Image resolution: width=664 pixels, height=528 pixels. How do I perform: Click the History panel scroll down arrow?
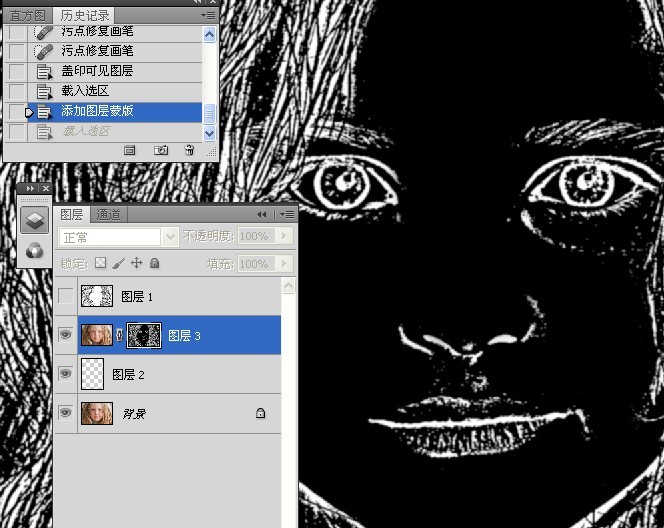[x=209, y=133]
